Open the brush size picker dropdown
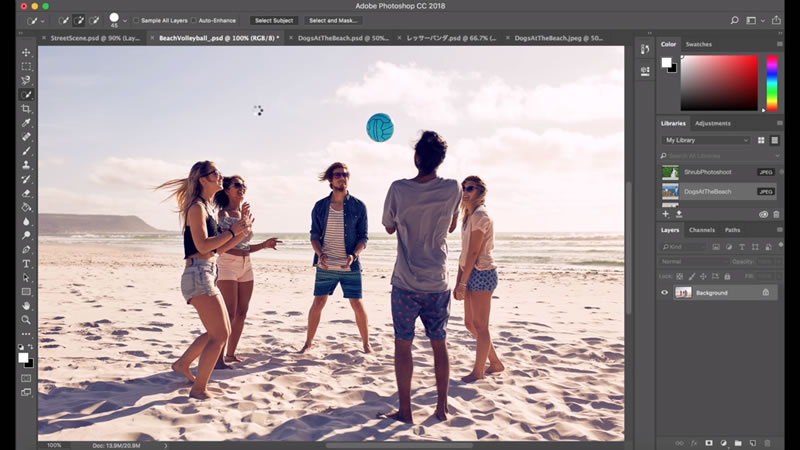Viewport: 800px width, 450px height. click(x=124, y=22)
